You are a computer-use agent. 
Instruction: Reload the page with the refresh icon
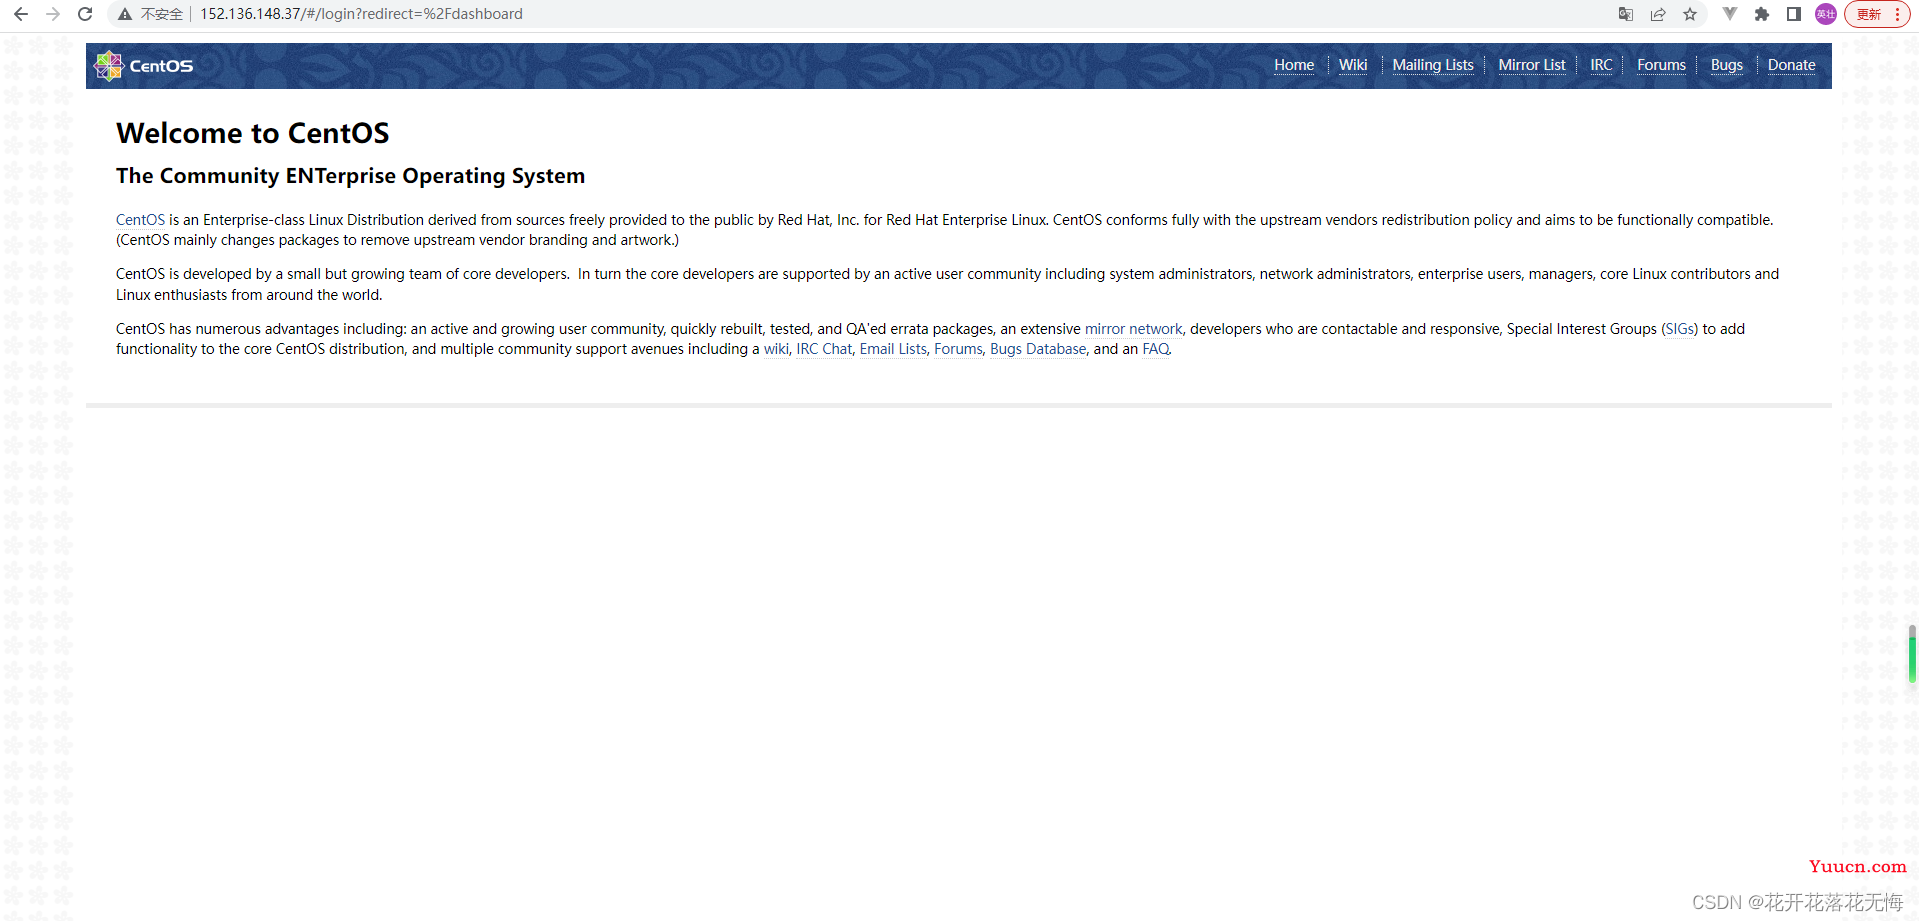85,14
